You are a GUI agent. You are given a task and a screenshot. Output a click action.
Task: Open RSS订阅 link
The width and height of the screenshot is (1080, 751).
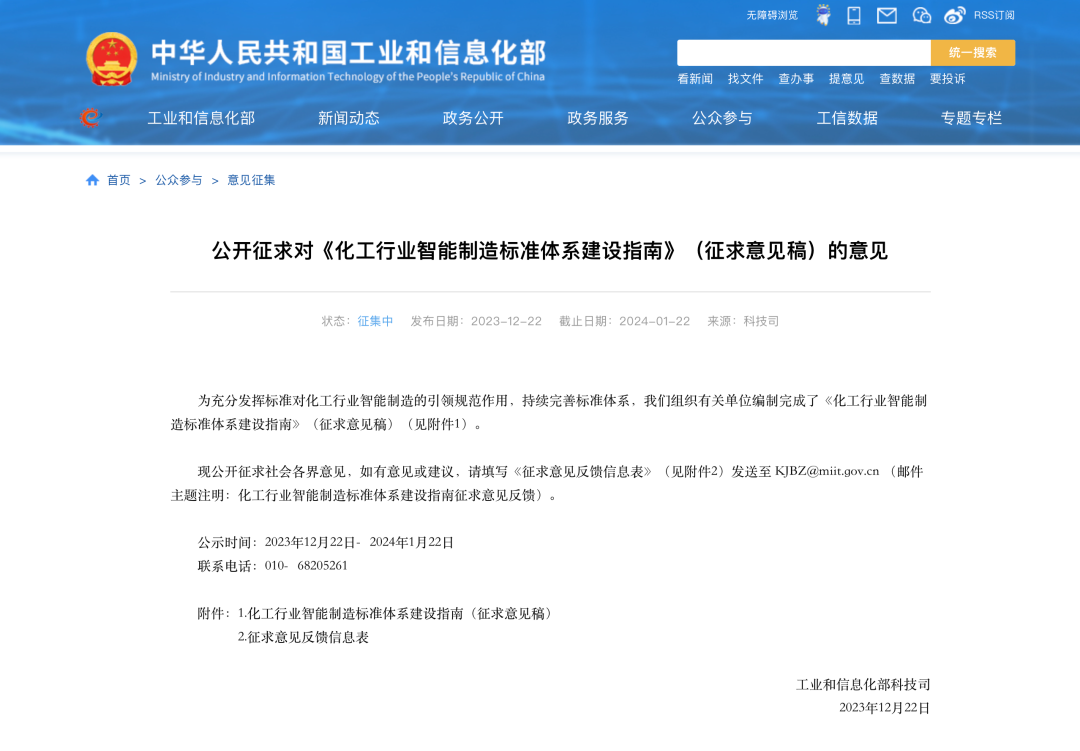(x=994, y=15)
